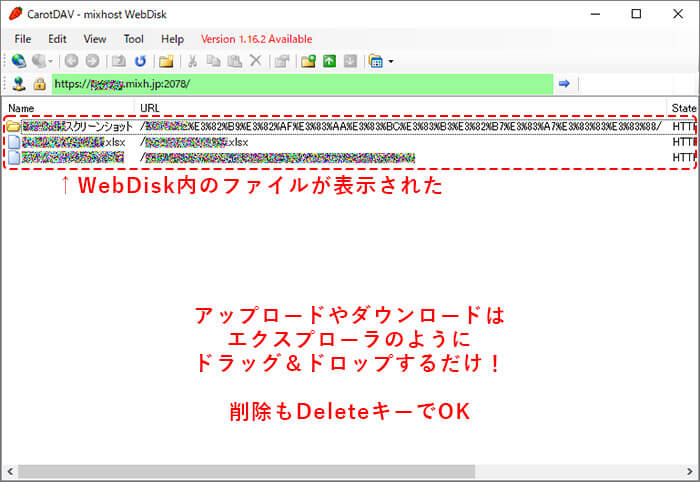Click the CarotDAV carrot title bar icon
The image size is (700, 482).
(x=16, y=14)
